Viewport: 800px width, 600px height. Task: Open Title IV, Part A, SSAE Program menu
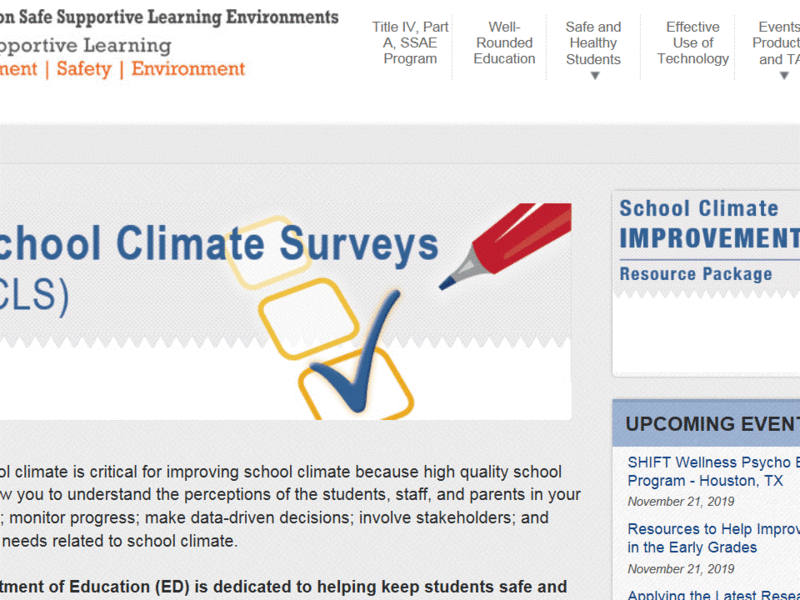[410, 43]
